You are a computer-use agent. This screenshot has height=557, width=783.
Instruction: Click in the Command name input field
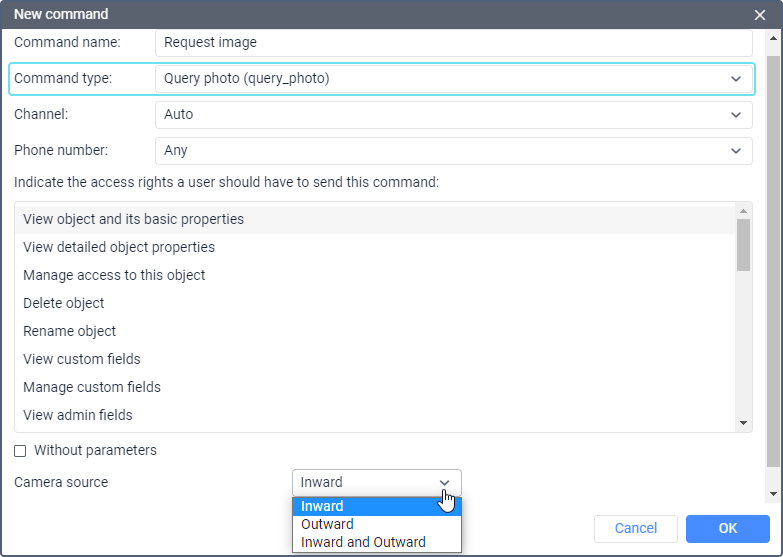[x=453, y=42]
